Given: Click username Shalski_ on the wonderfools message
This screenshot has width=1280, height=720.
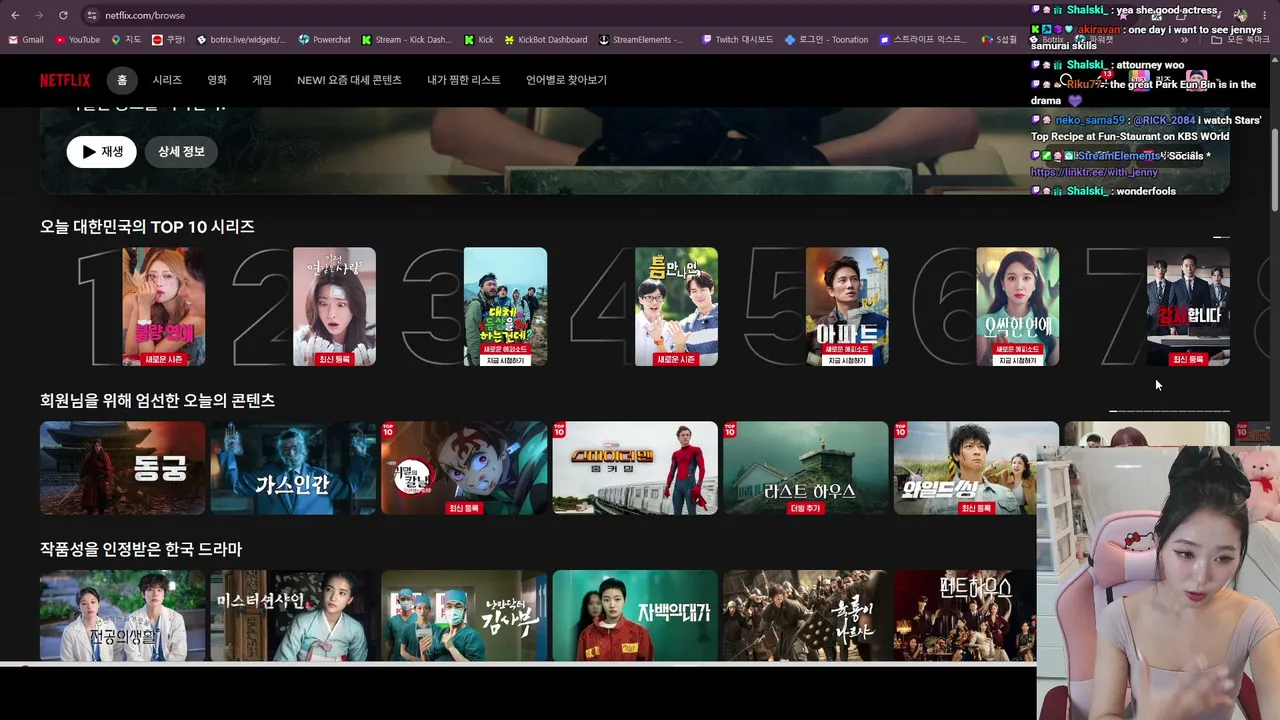Looking at the screenshot, I should 1088,191.
